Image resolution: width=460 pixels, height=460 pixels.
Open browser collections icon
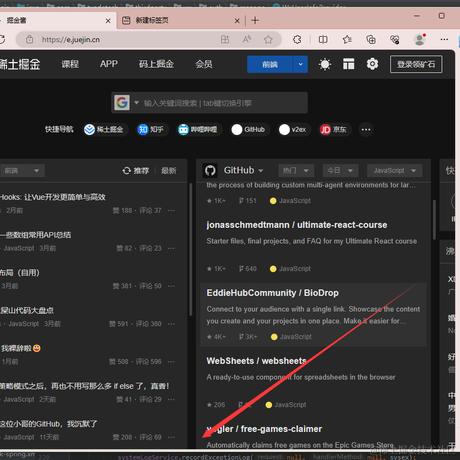(371, 40)
